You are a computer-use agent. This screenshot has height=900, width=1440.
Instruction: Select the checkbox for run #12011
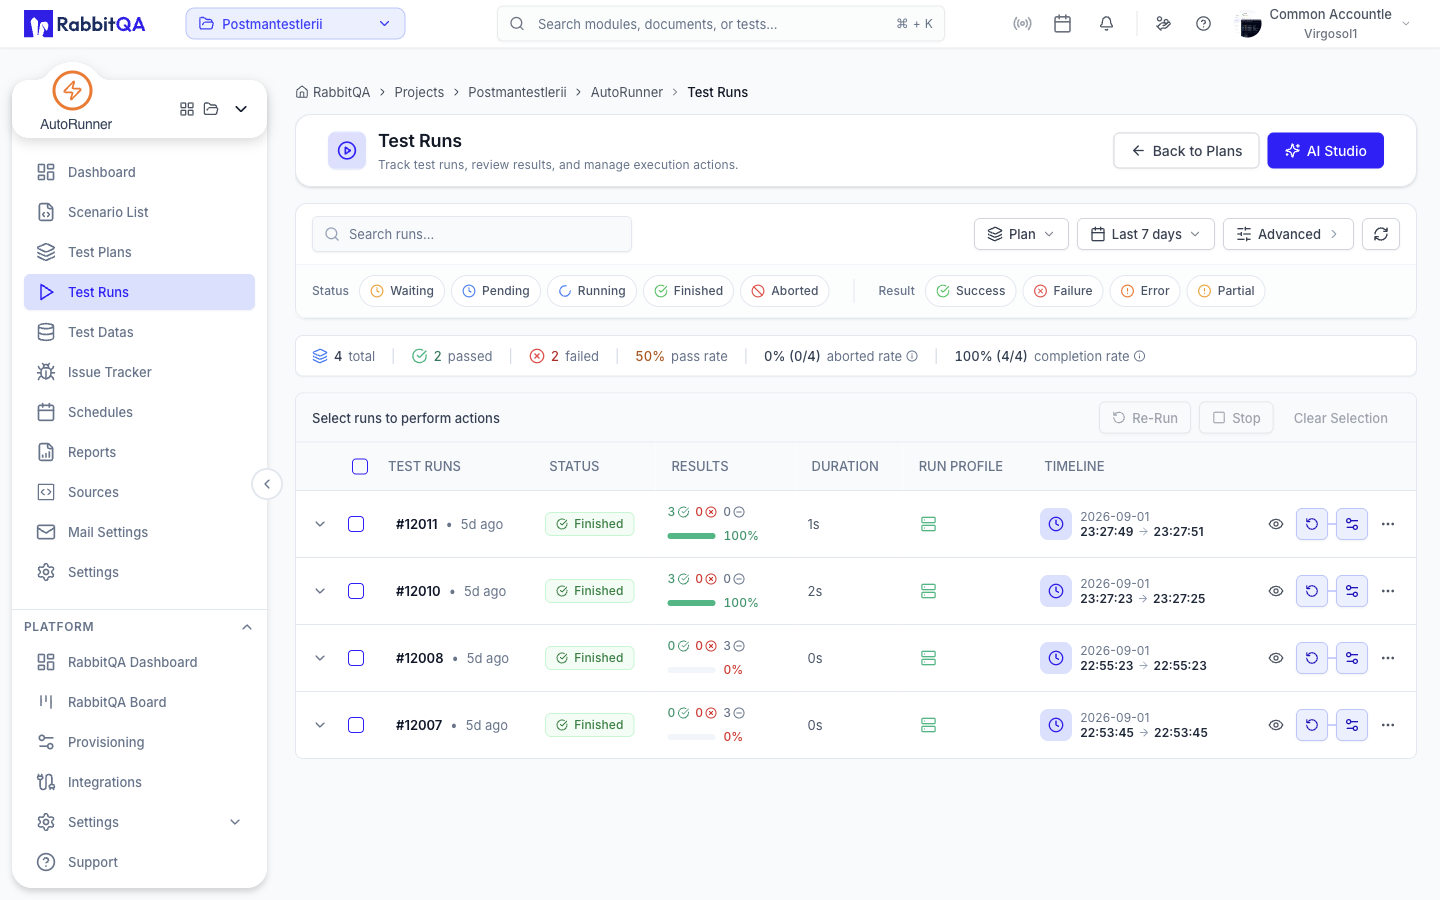[x=356, y=524]
